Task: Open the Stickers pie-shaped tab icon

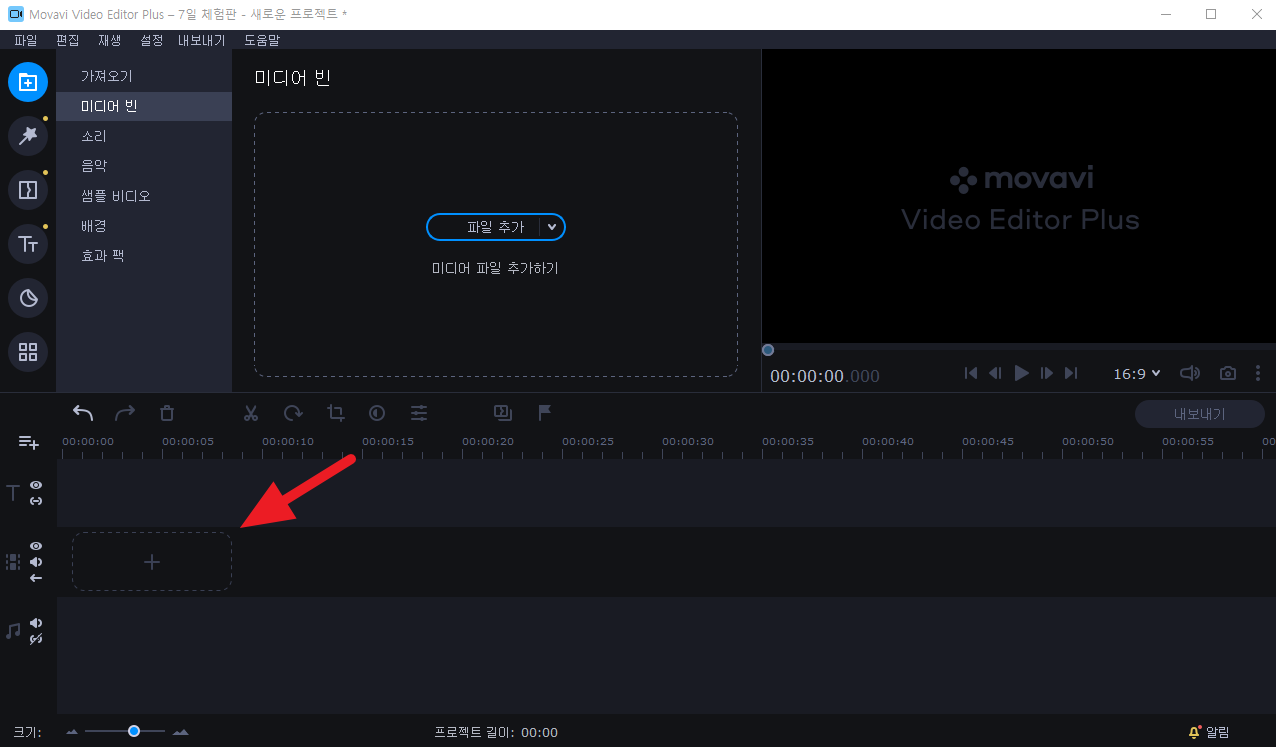Action: 28,298
